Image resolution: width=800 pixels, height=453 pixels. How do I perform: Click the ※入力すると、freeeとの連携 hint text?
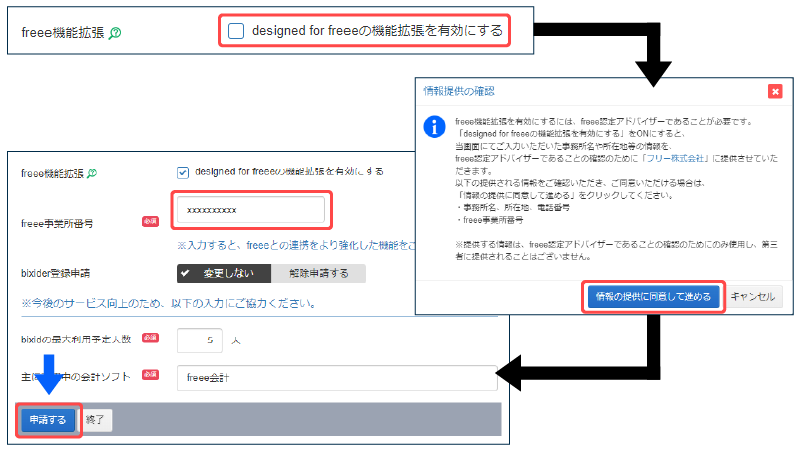(297, 245)
